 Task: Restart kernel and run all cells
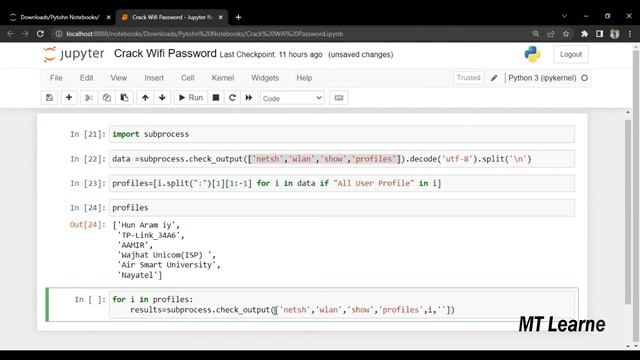pyautogui.click(x=249, y=98)
